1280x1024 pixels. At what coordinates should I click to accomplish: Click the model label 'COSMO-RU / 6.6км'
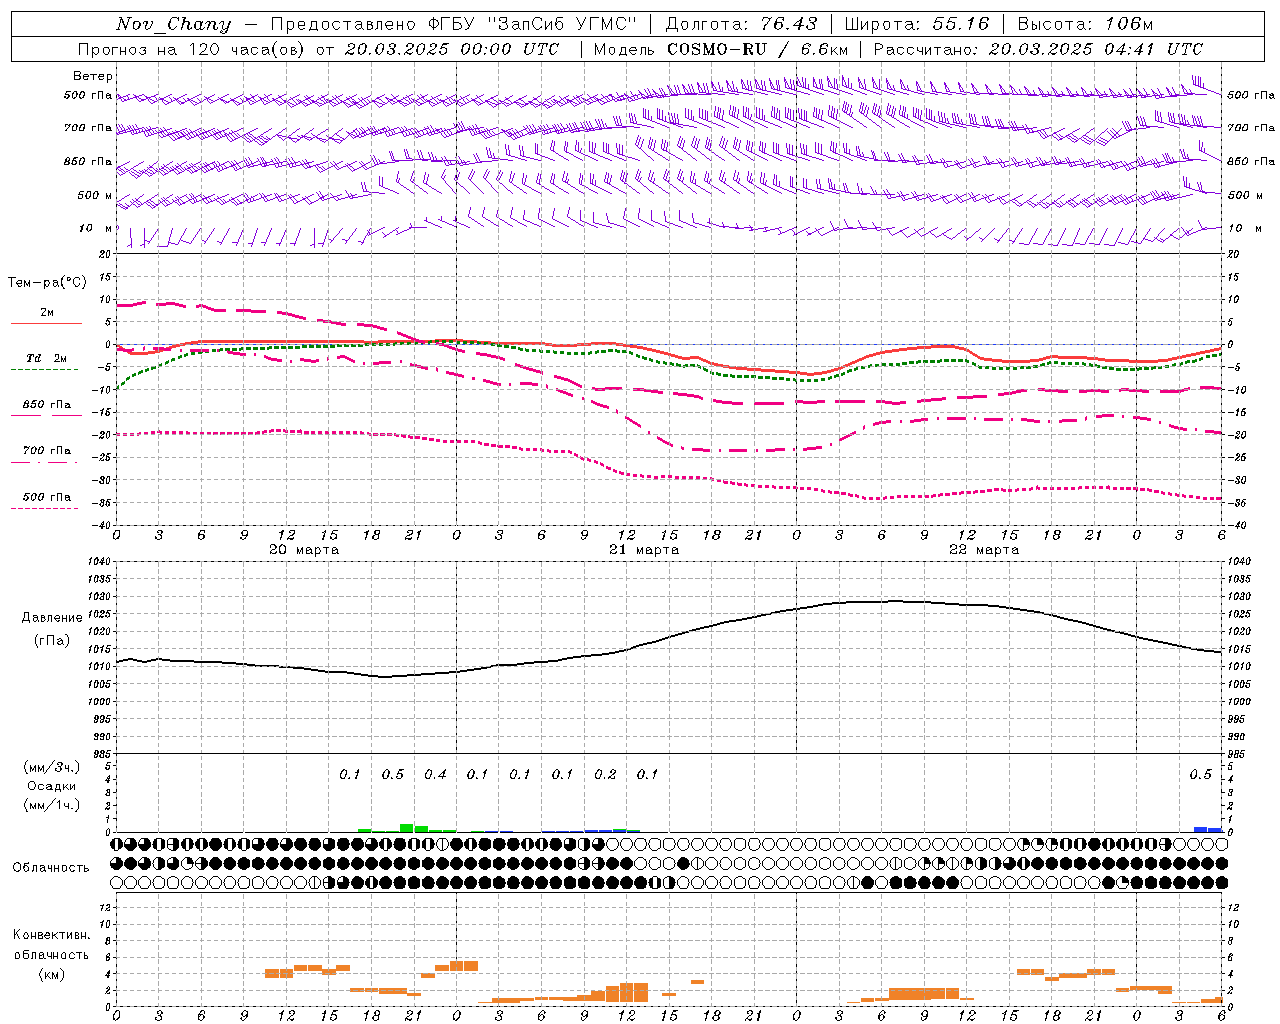(x=758, y=49)
